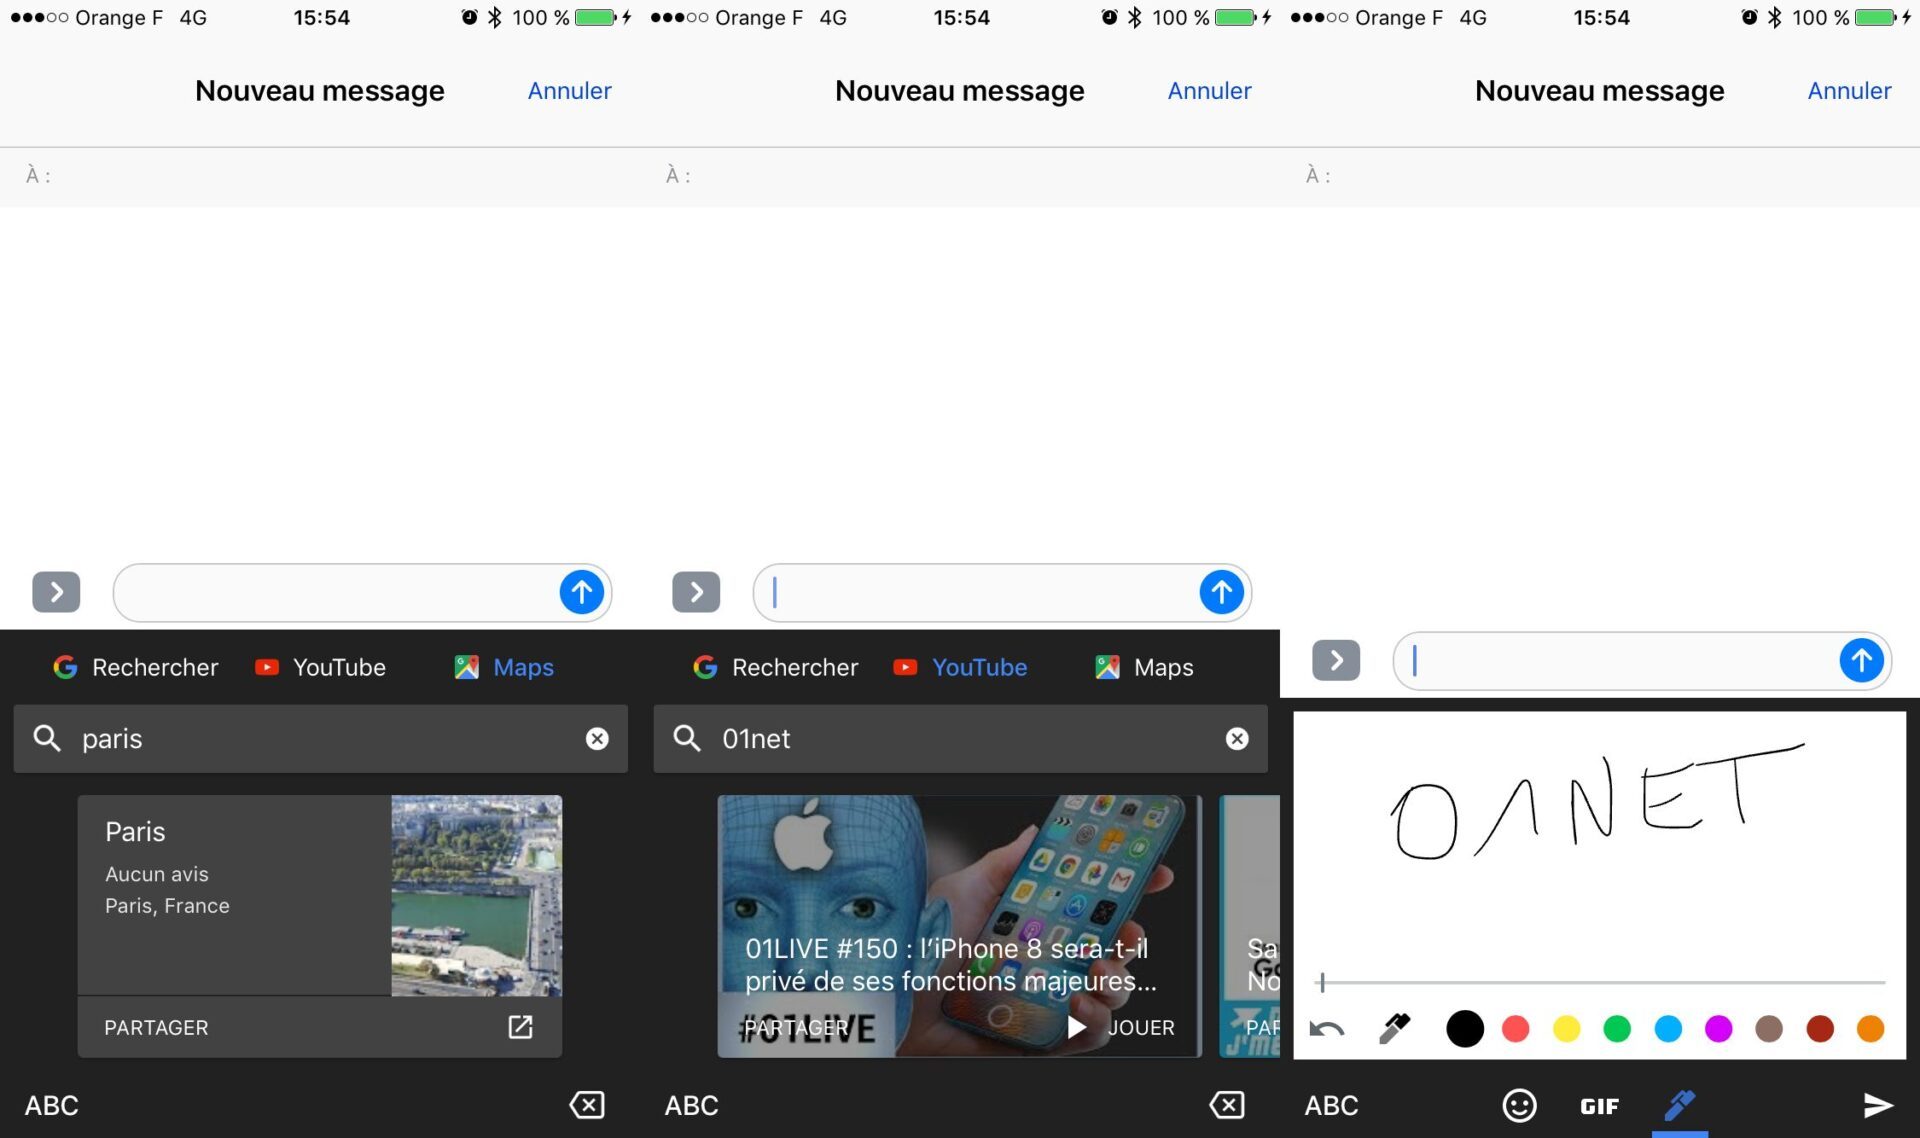Send message arrow in YouTube screen
The height and width of the screenshot is (1138, 1920).
point(1222,592)
